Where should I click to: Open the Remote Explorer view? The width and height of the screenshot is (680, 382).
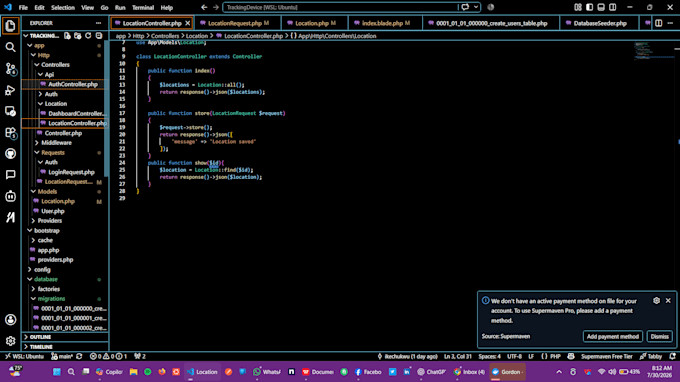point(10,111)
